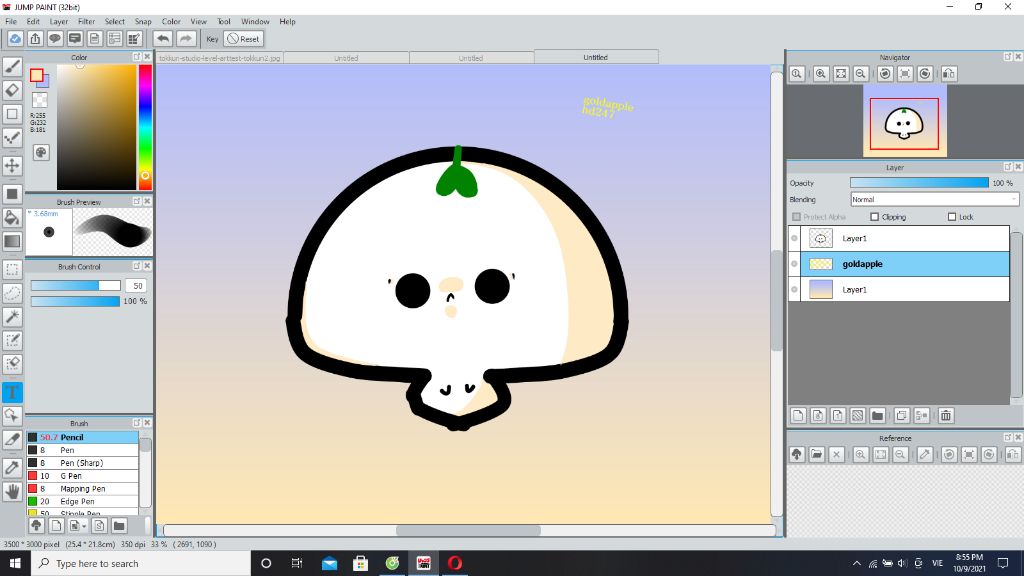Click the rainbow hue bar in Color panel
Viewport: 1024px width, 576px height.
145,127
